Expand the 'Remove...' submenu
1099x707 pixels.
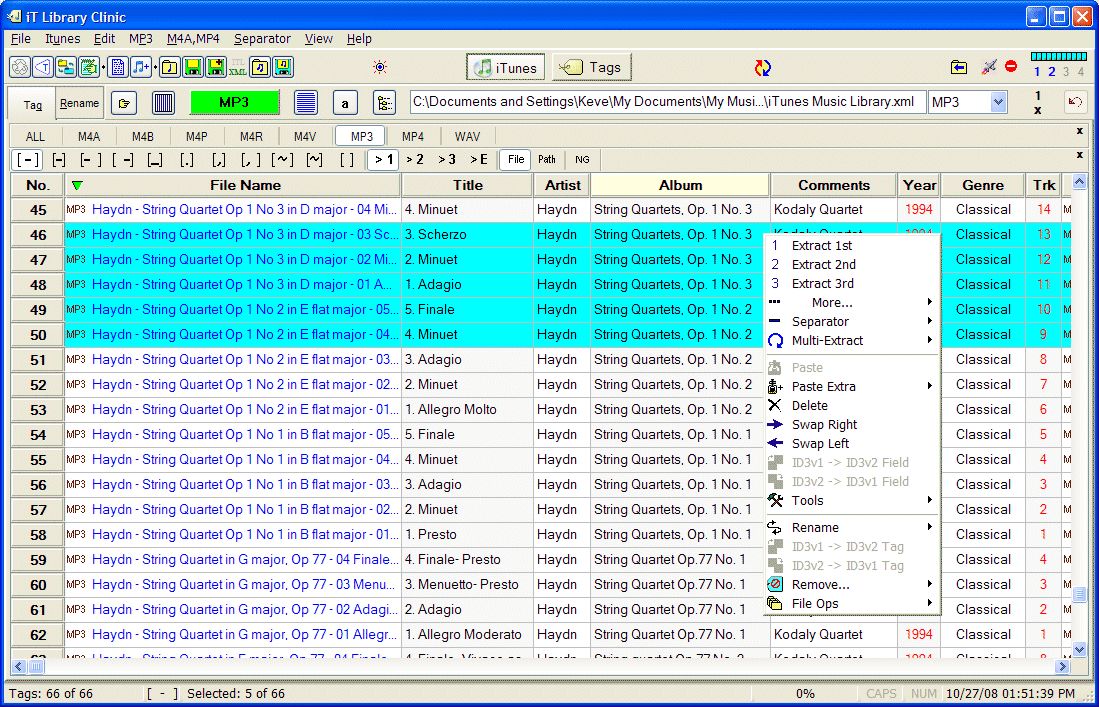click(x=852, y=584)
